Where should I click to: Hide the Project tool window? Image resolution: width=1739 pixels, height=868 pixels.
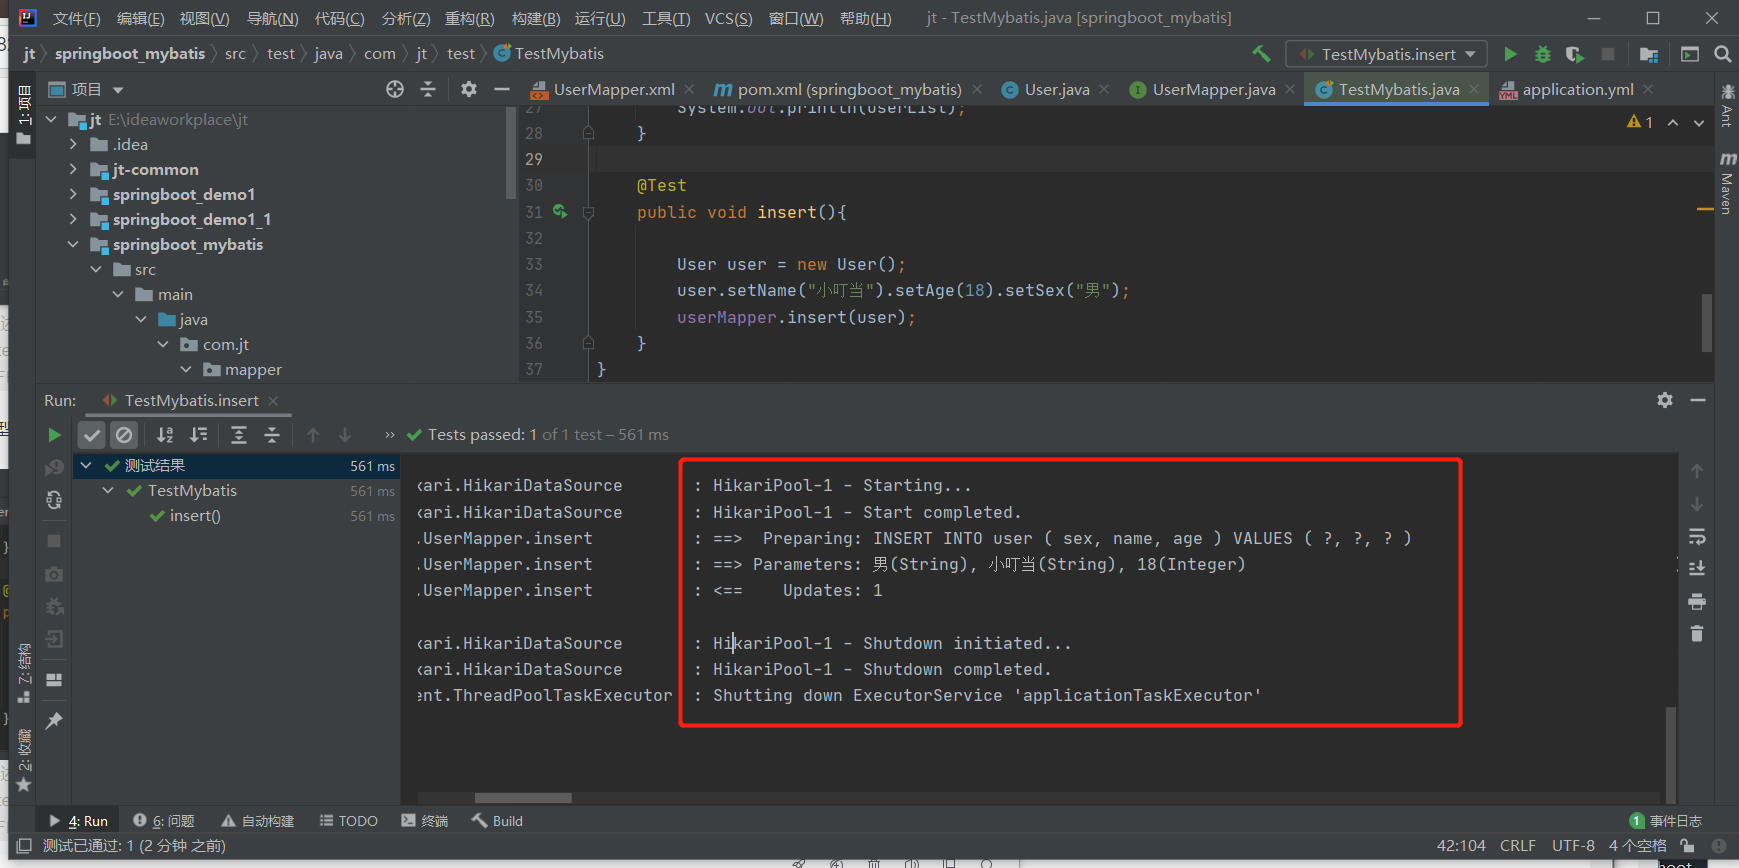coord(502,89)
